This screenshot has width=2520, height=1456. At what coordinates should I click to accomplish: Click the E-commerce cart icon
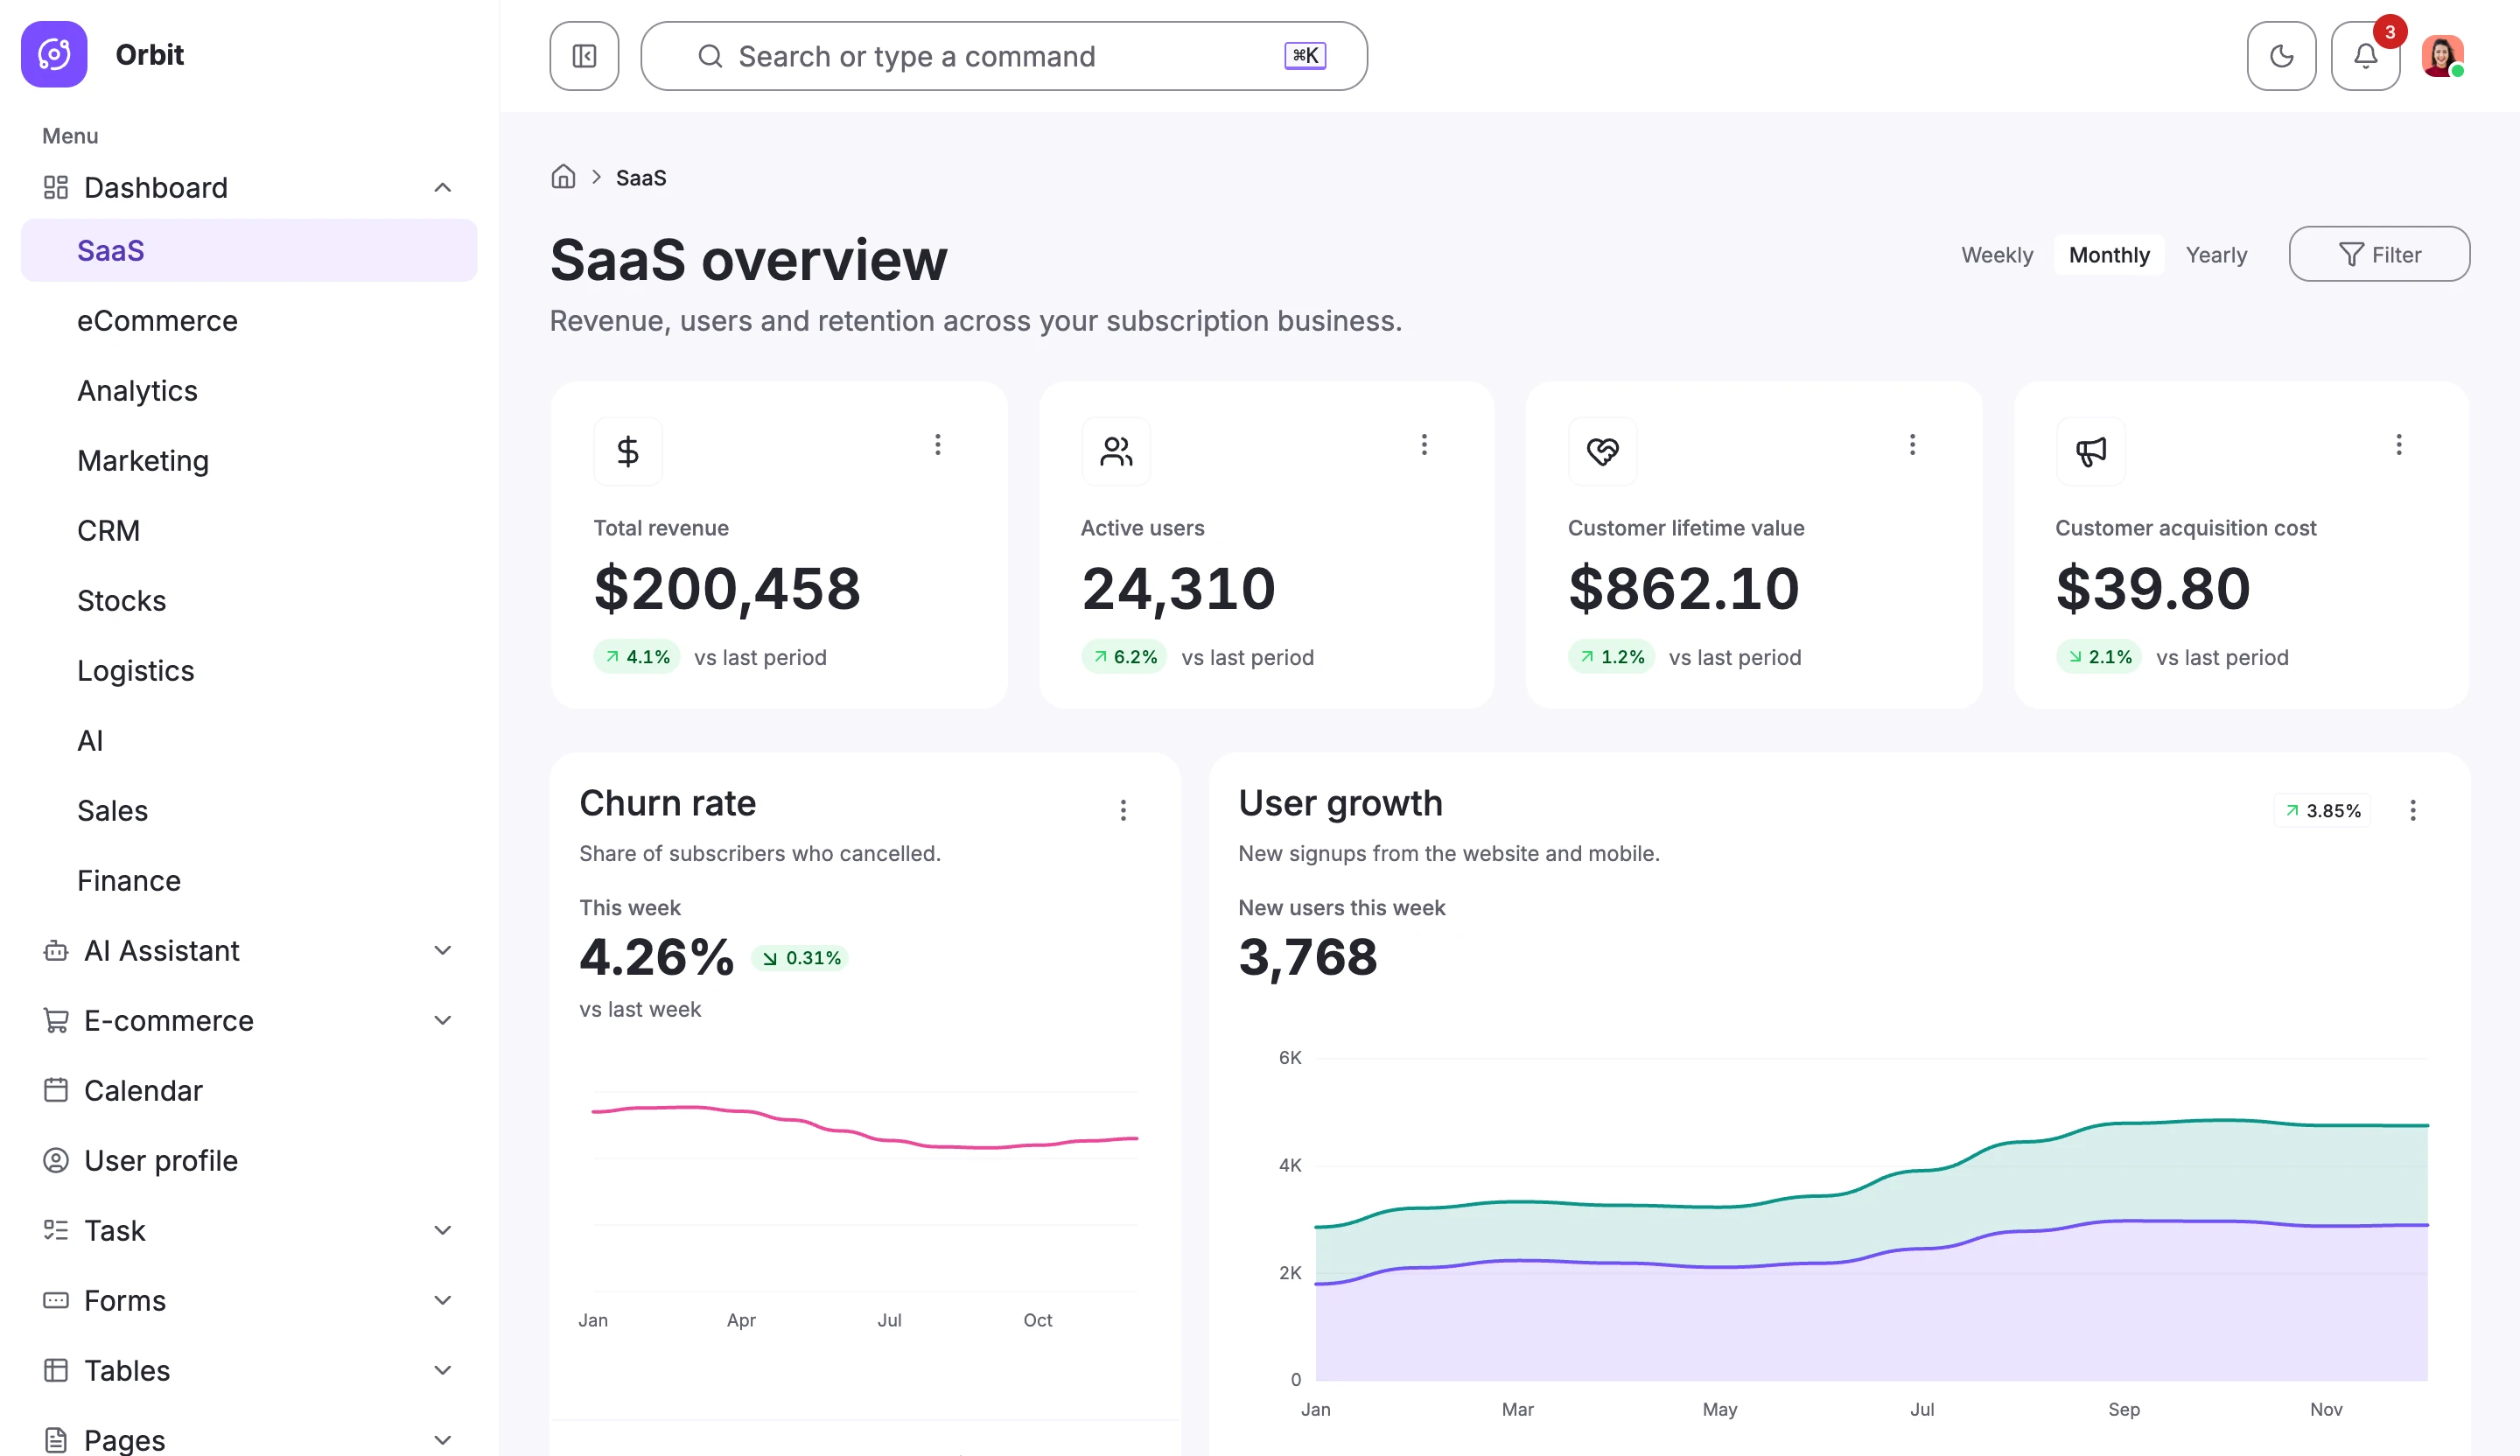point(56,1020)
